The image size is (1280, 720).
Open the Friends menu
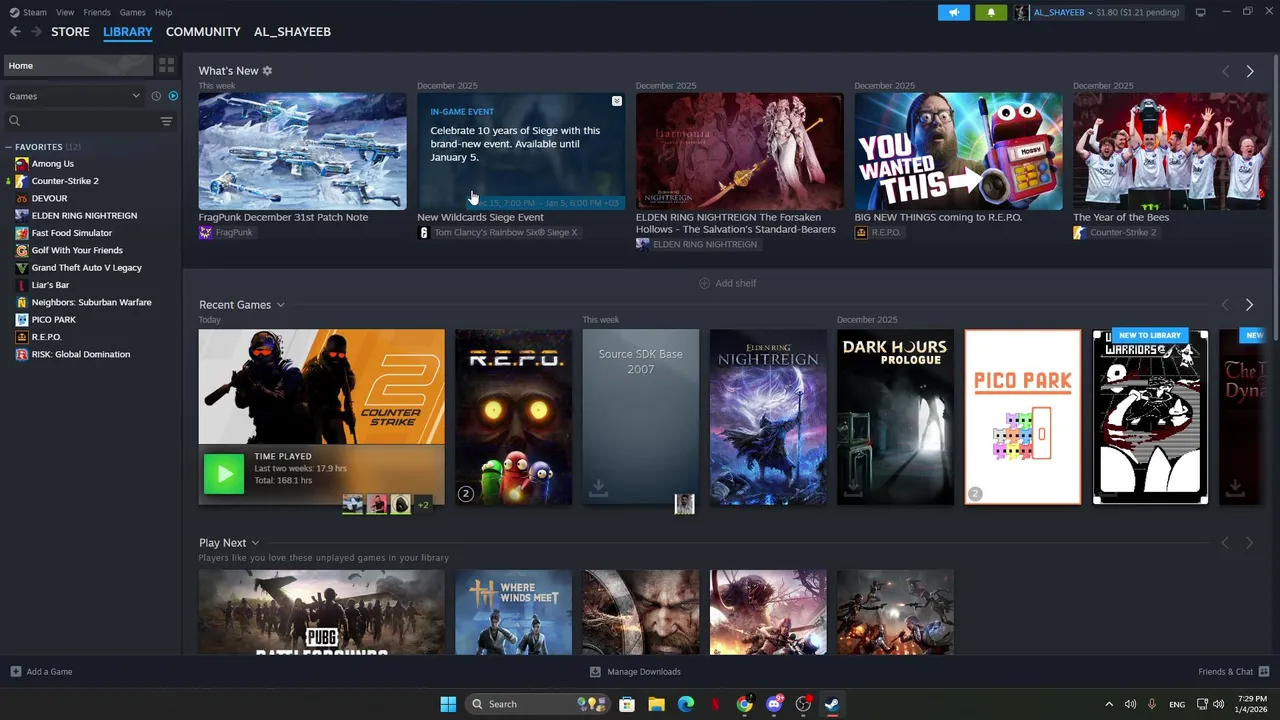(x=97, y=12)
